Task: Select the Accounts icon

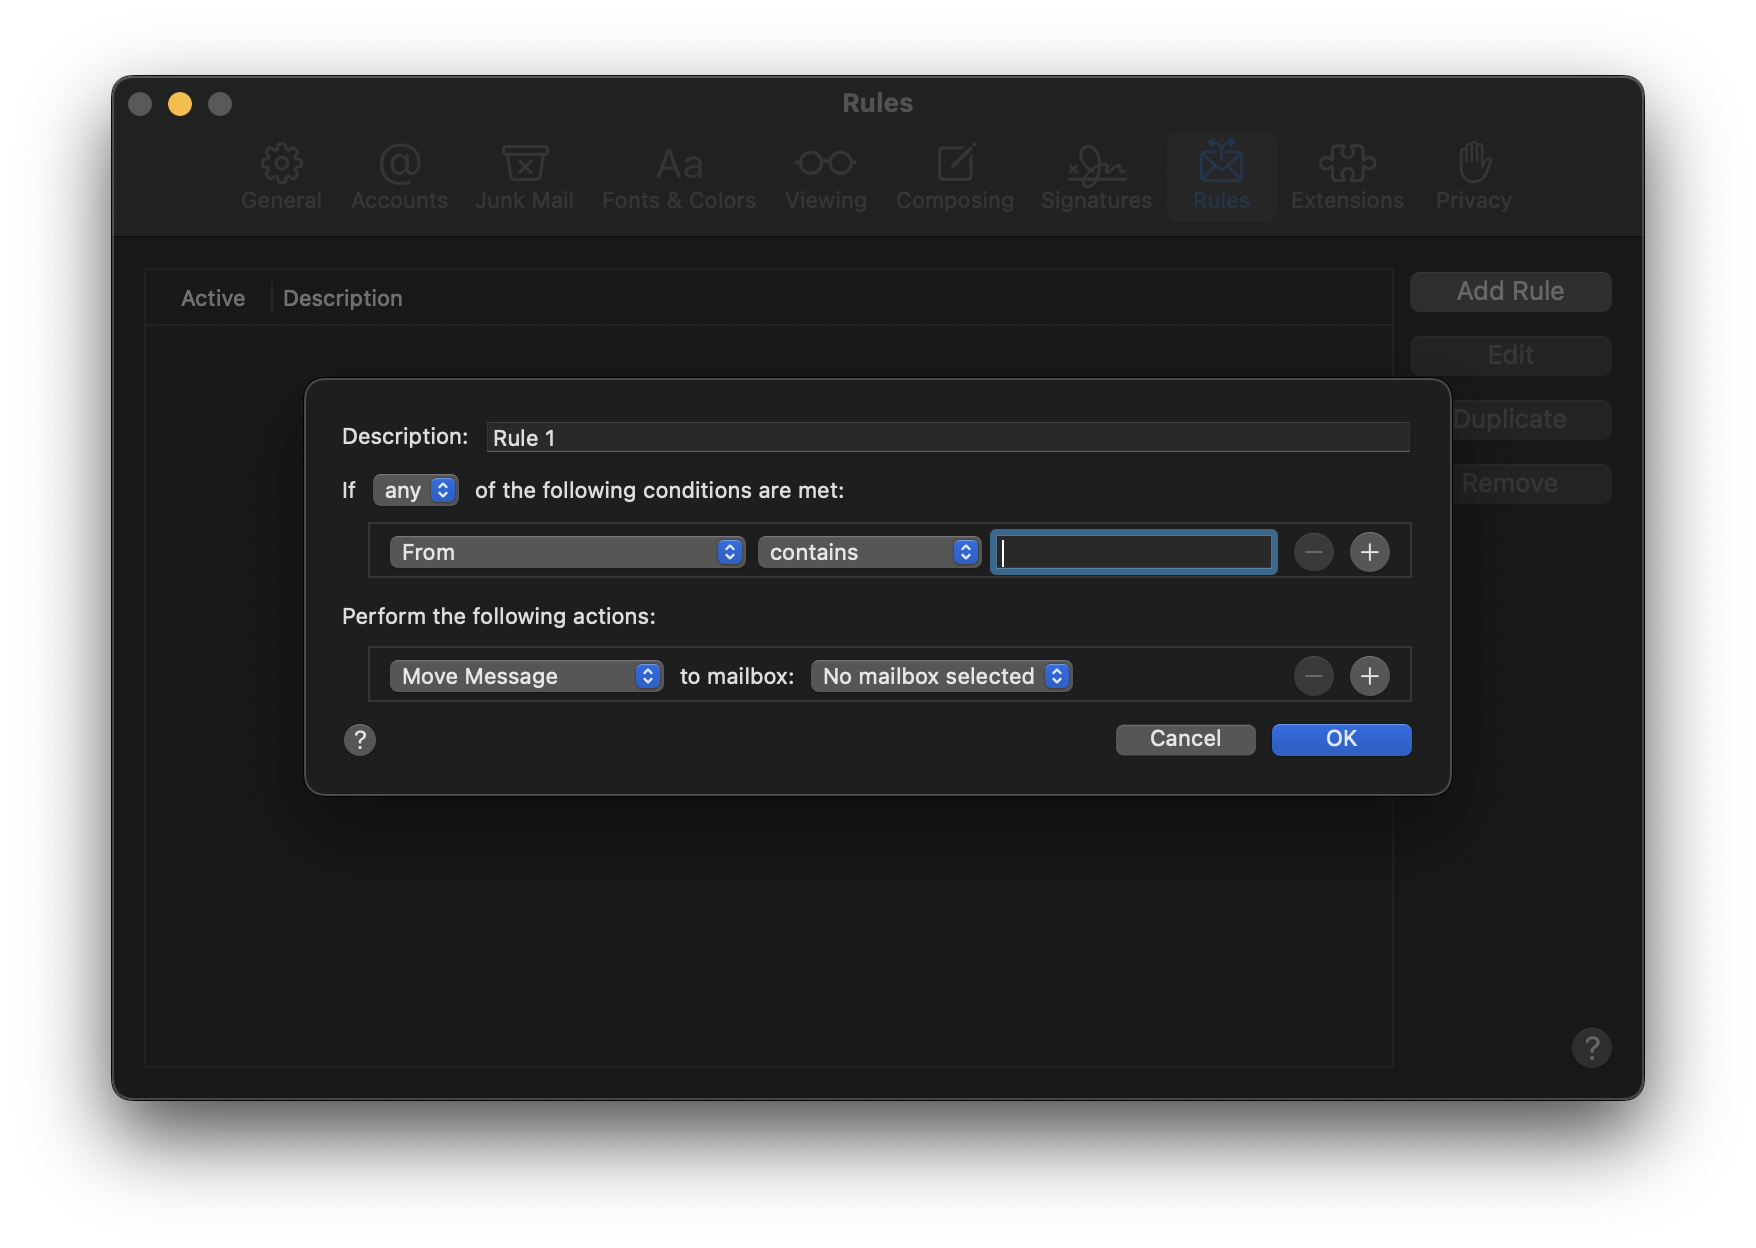Action: (399, 176)
